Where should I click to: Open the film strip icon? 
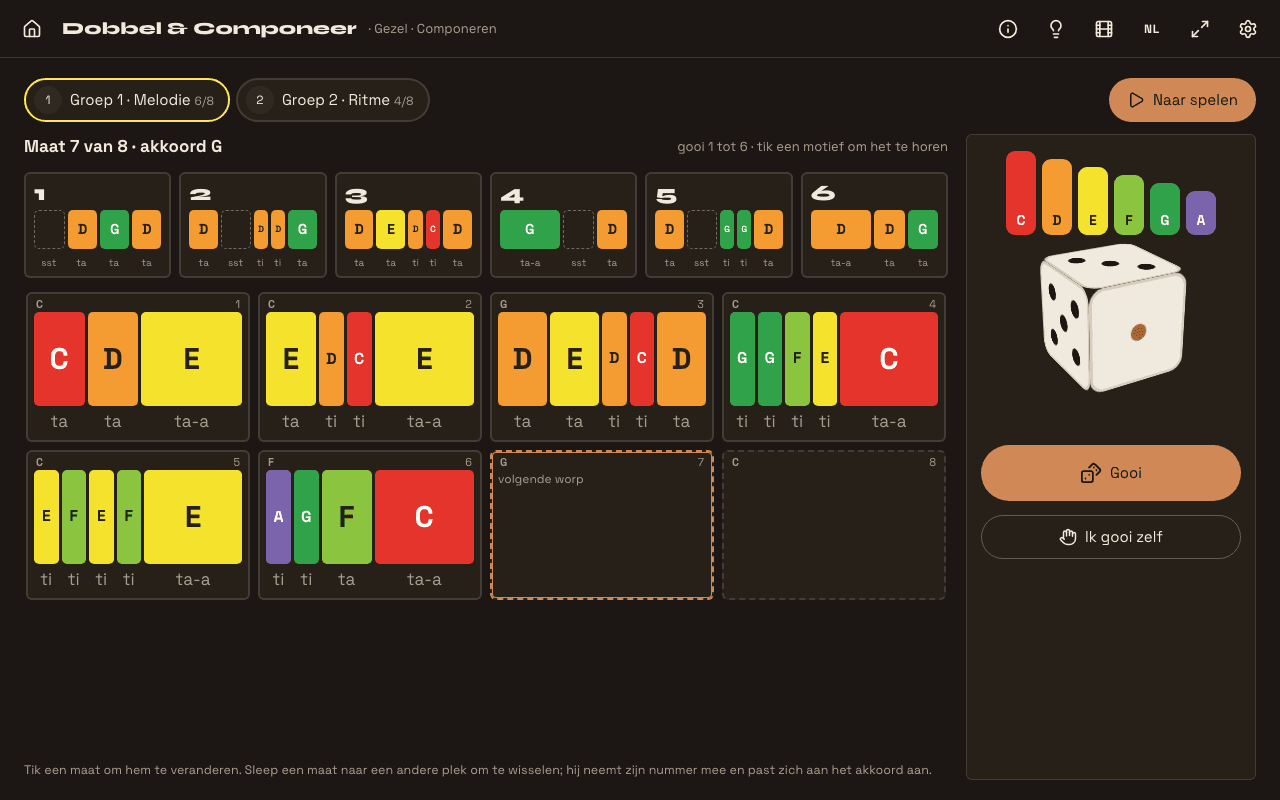(1104, 29)
